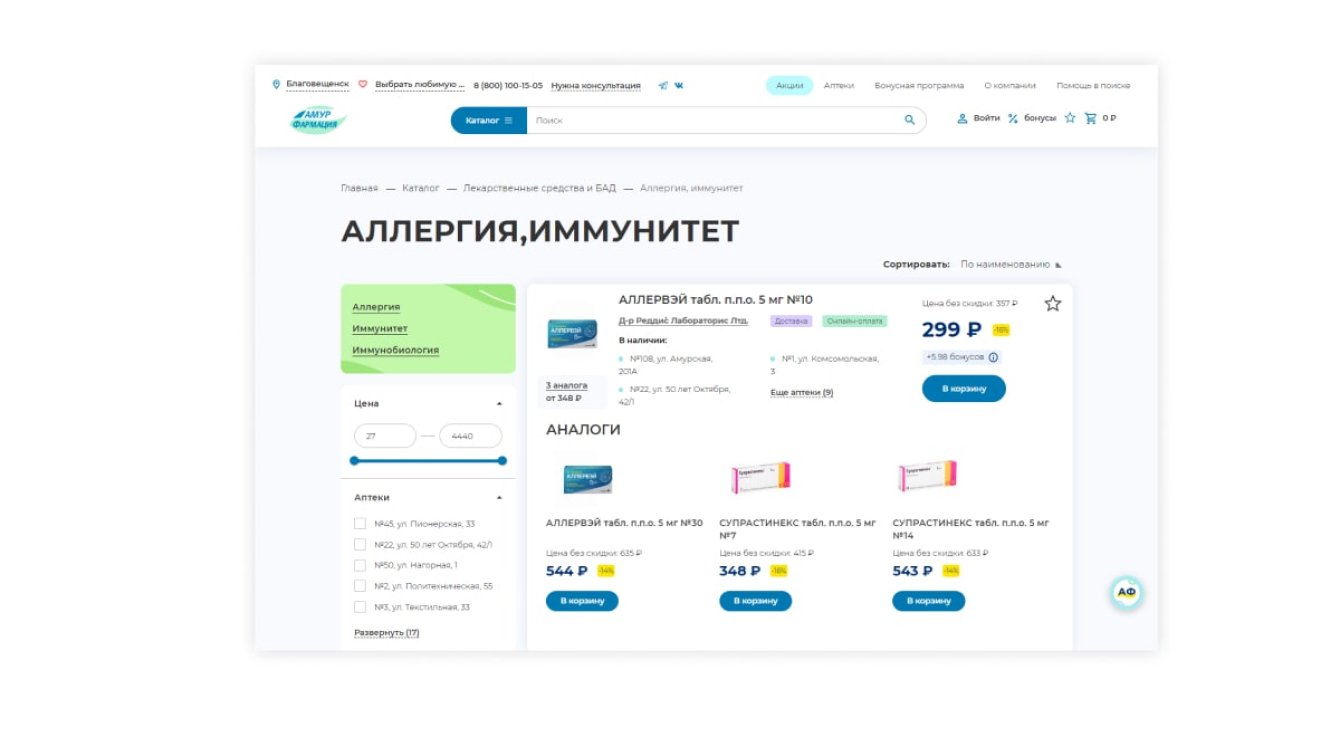Click the magnifier search icon
This screenshot has width=1340, height=734.
tap(909, 120)
